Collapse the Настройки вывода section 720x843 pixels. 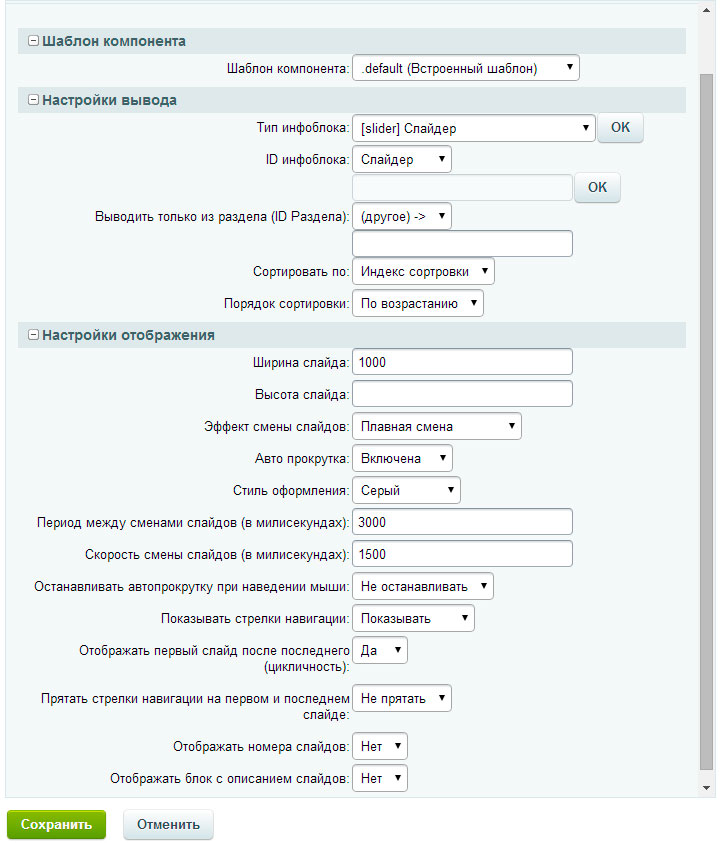[33, 100]
